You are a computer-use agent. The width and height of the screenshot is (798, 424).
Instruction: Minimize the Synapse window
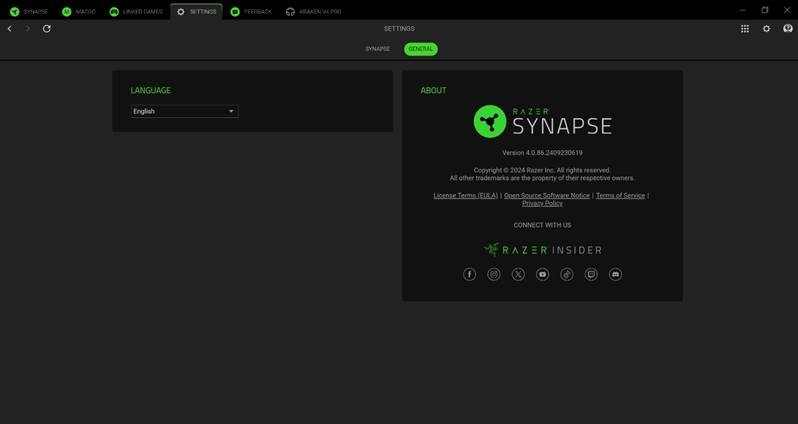pos(743,10)
